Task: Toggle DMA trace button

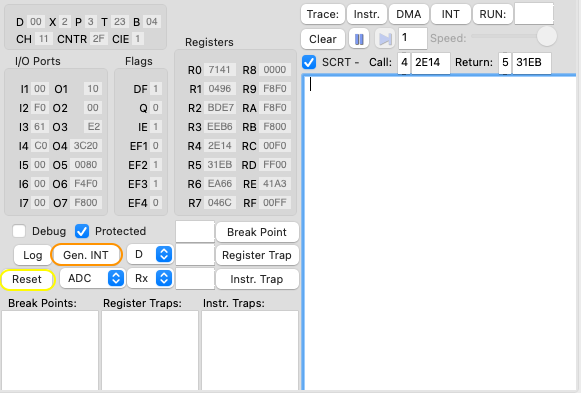Action: point(408,14)
